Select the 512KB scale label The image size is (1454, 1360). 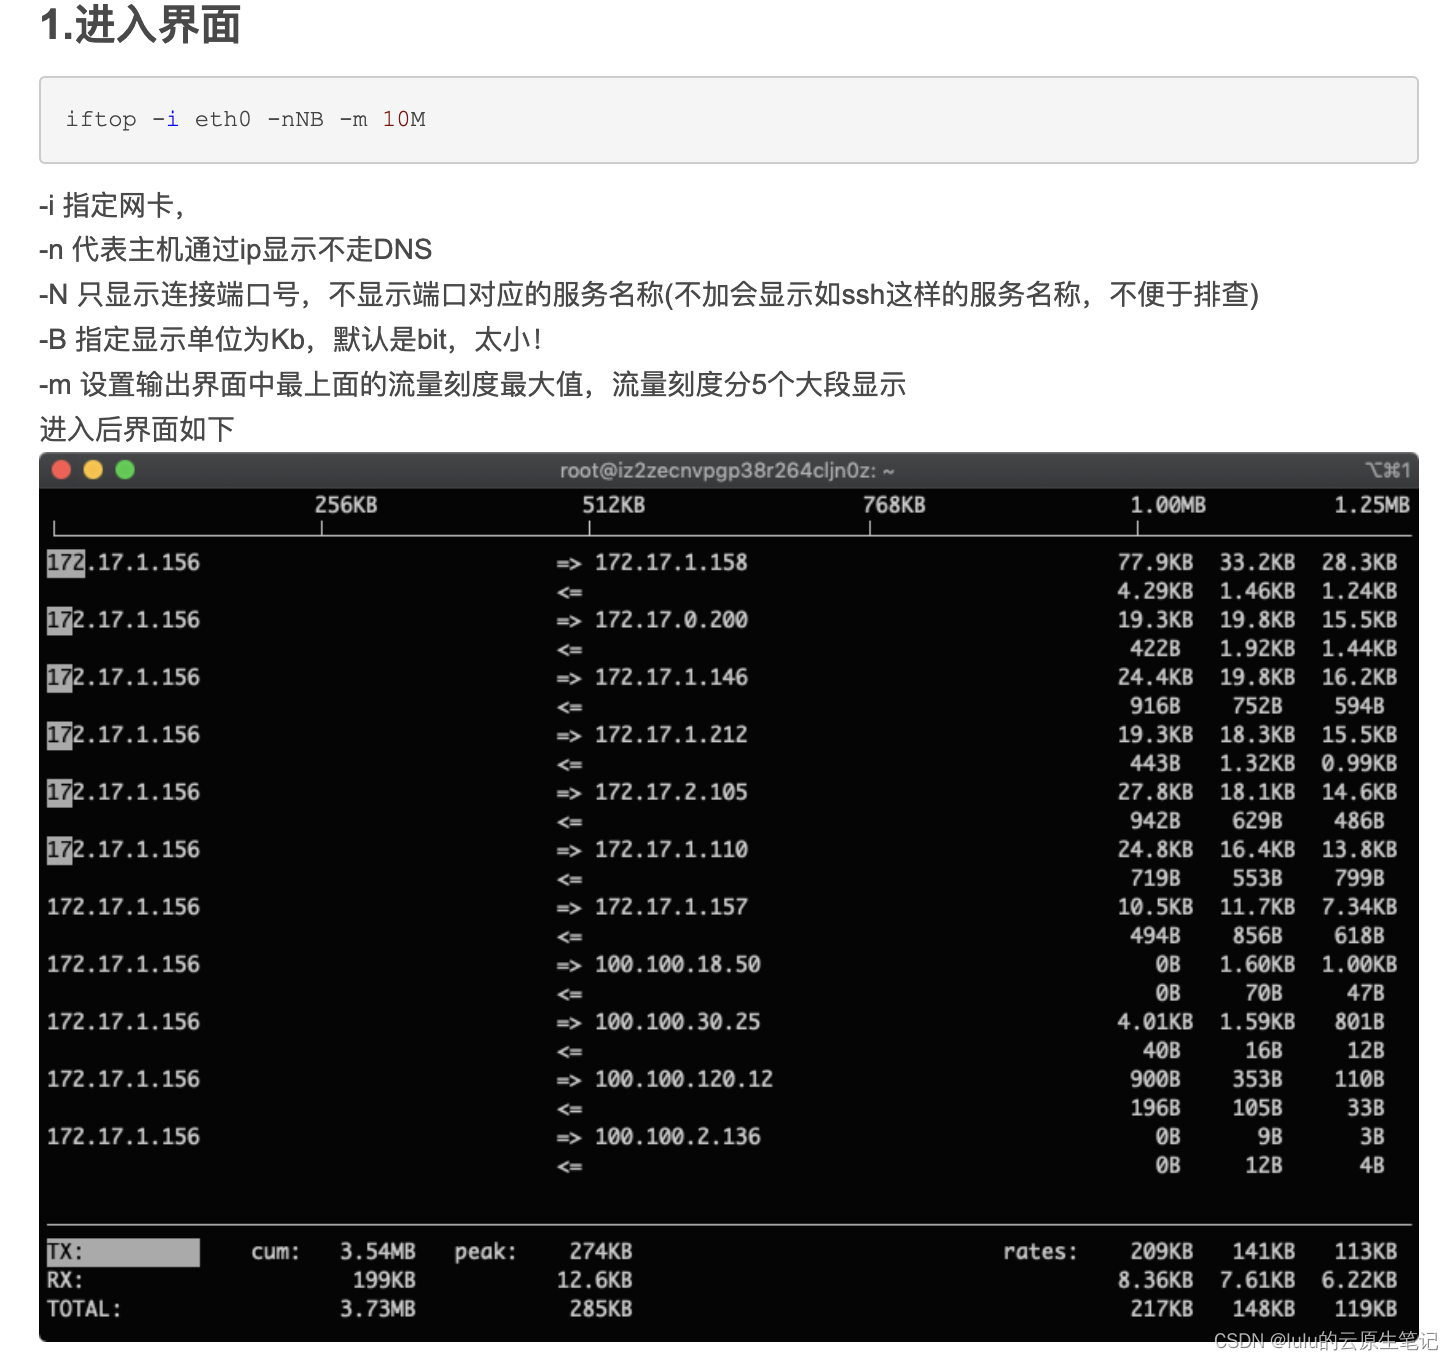[614, 505]
